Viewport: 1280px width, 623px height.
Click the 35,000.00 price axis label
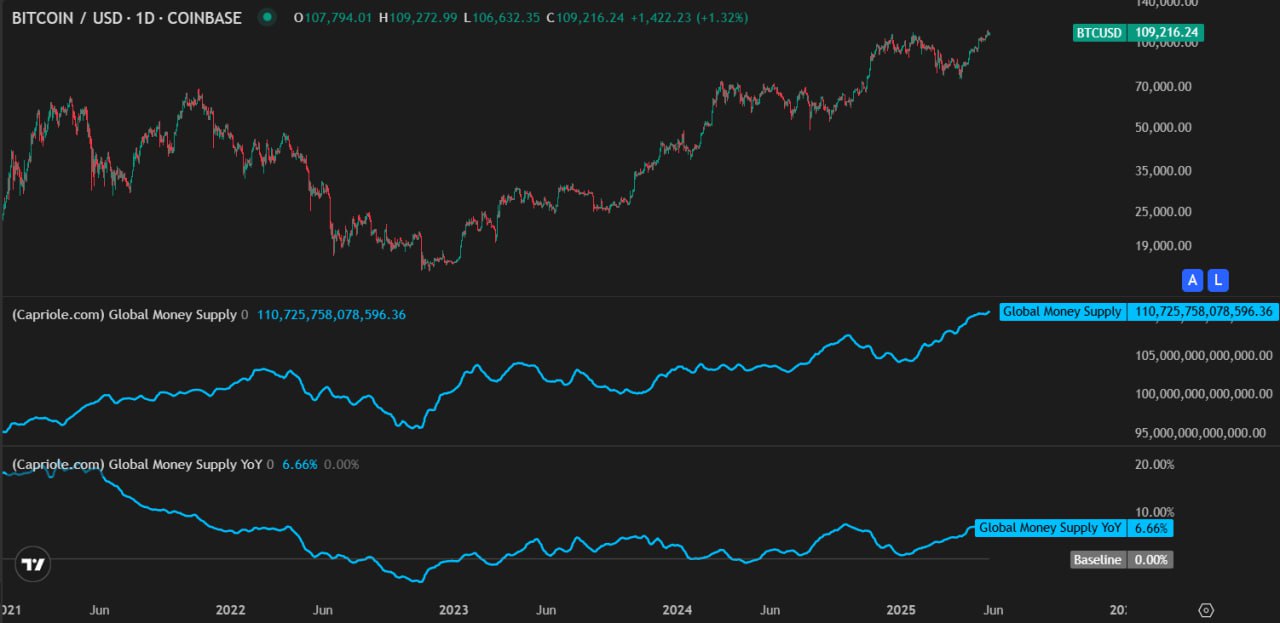[1161, 171]
